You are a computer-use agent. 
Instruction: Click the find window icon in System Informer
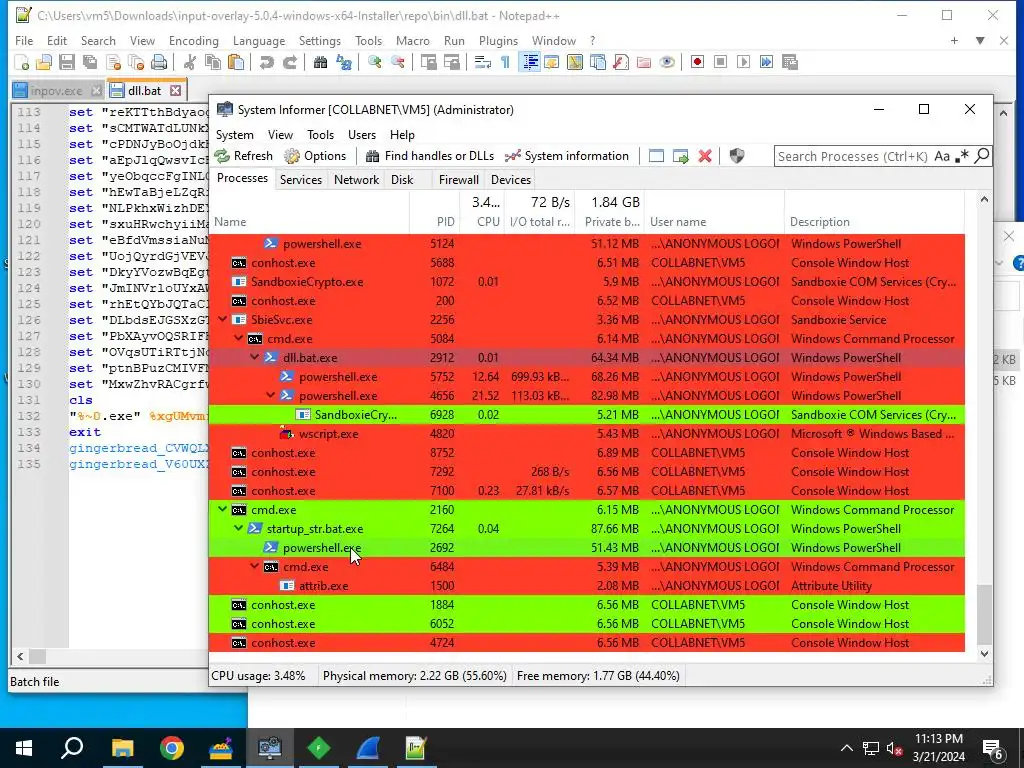tap(656, 156)
